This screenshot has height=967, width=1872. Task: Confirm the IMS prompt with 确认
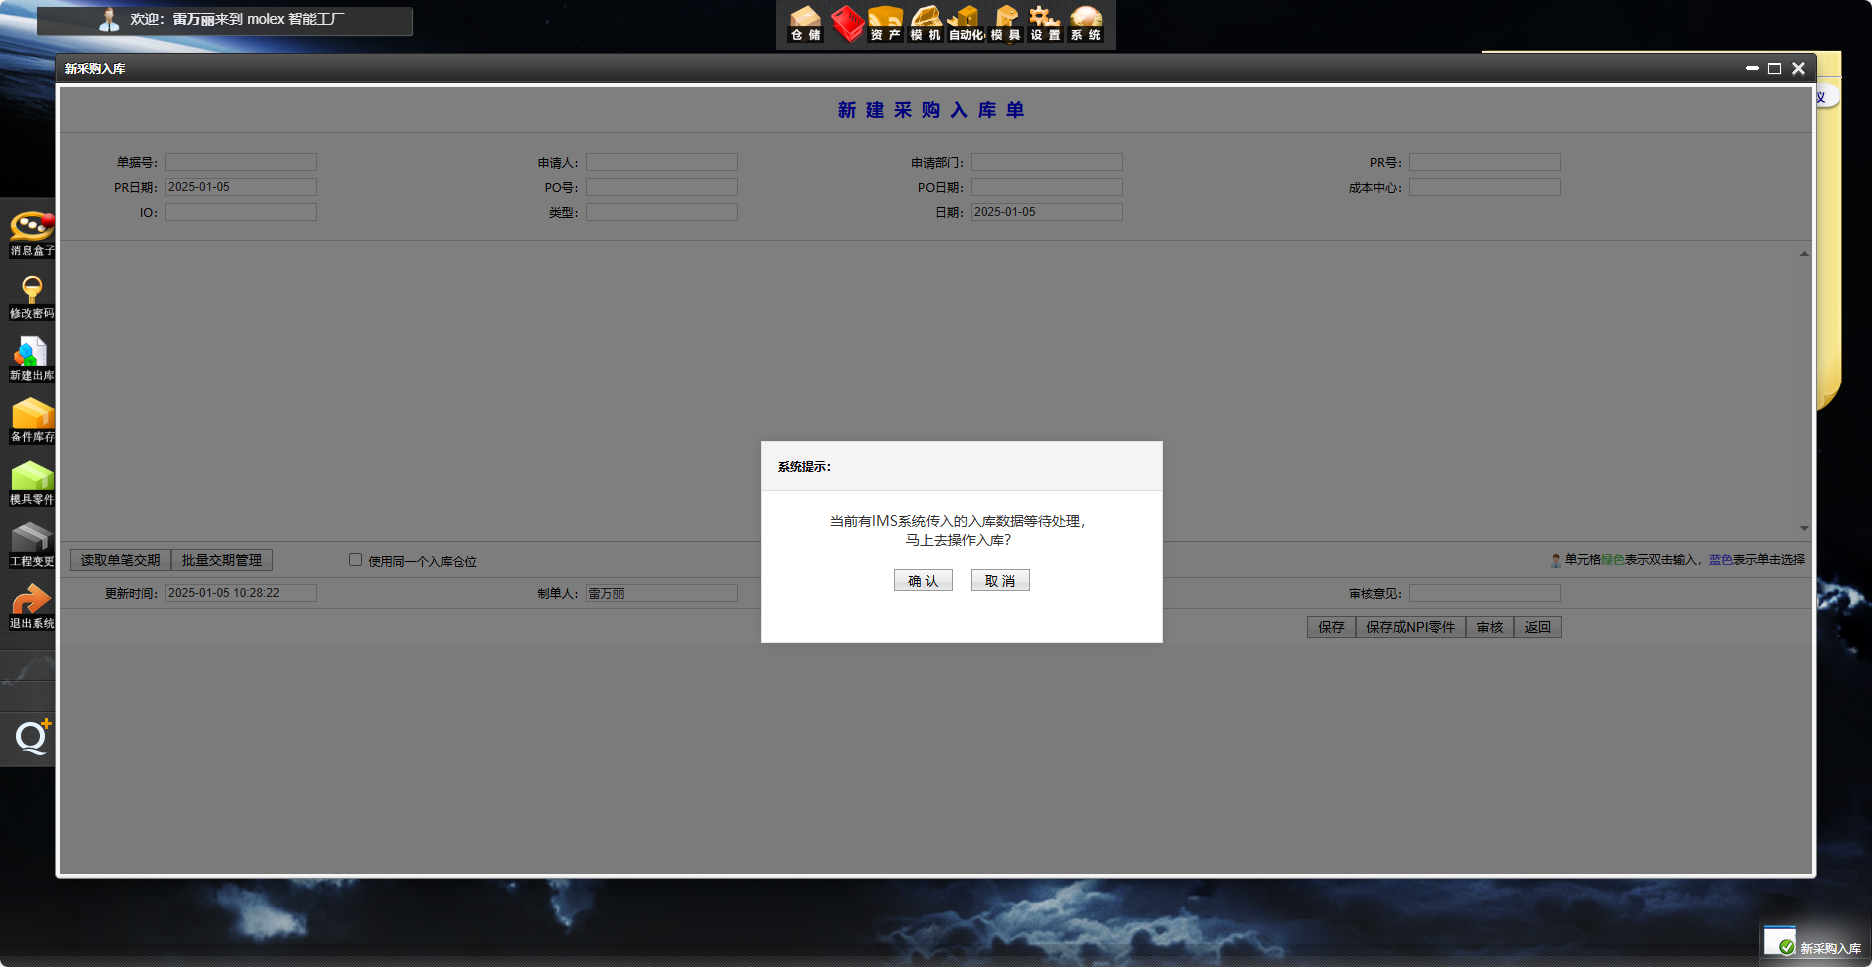pos(923,581)
